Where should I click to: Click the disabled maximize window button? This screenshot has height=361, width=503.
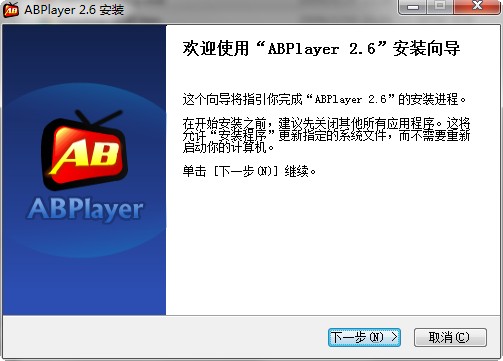coord(440,7)
